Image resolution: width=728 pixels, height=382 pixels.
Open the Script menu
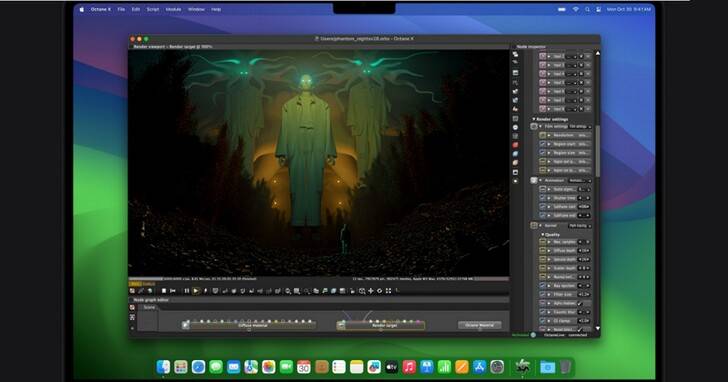point(153,9)
